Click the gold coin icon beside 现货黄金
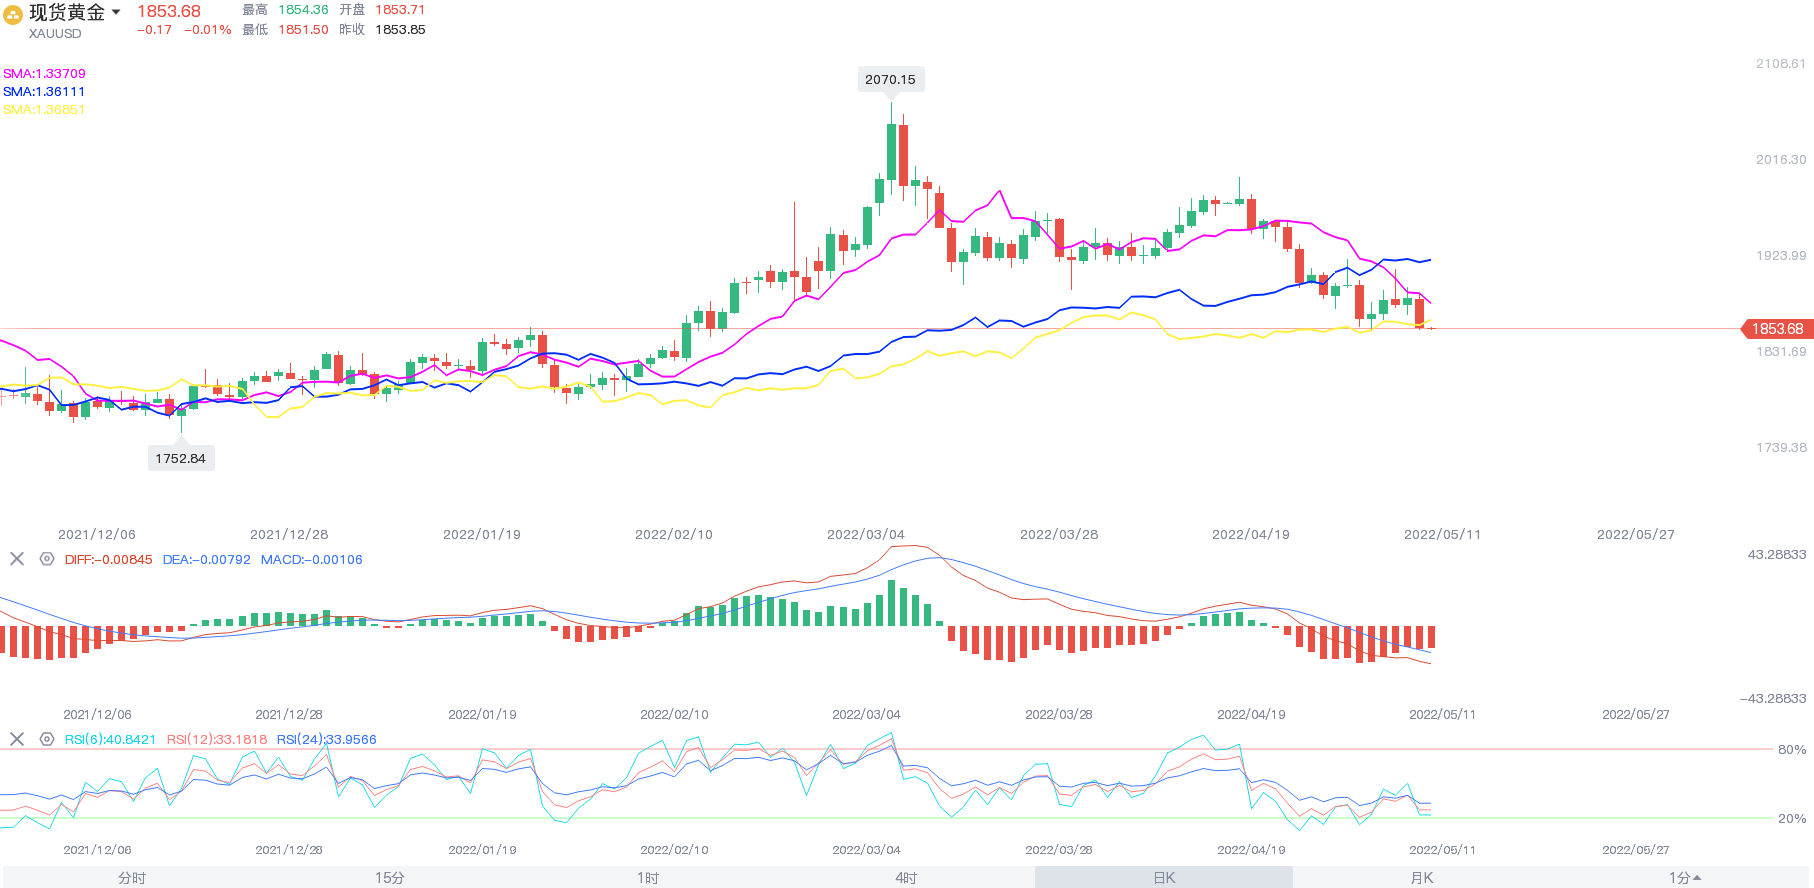The image size is (1814, 888). 13,15
